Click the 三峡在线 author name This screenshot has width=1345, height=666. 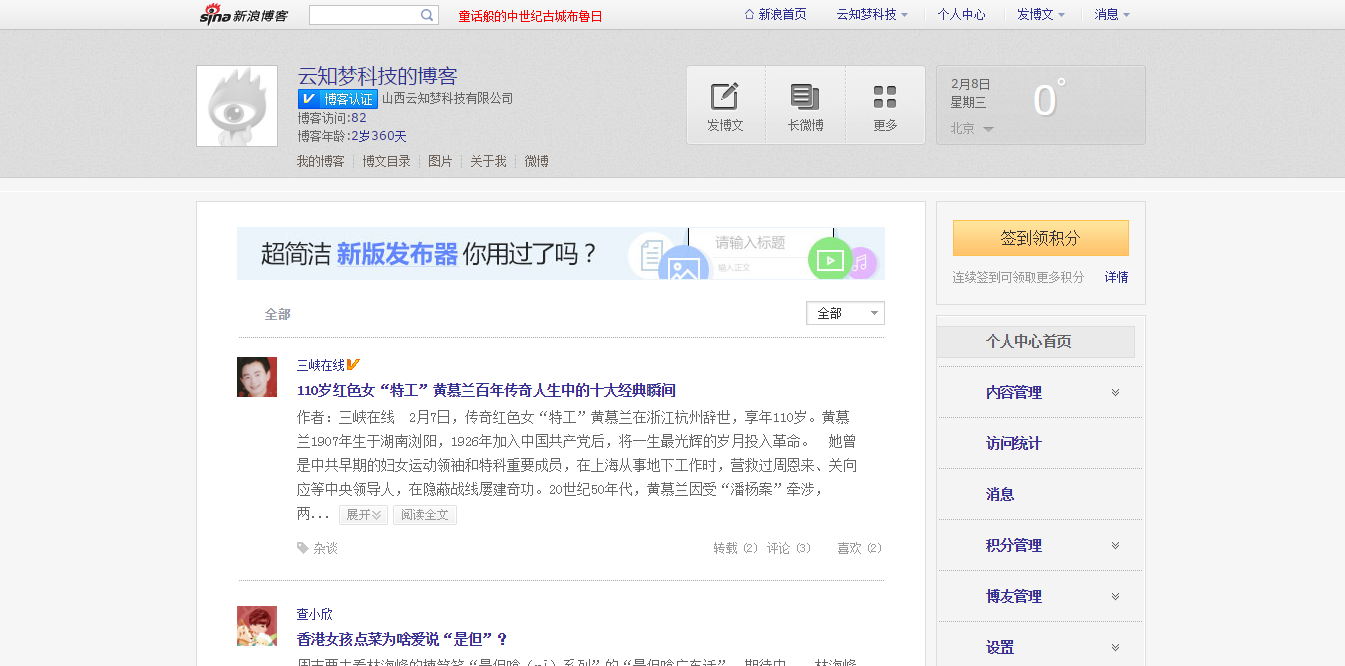tap(321, 365)
